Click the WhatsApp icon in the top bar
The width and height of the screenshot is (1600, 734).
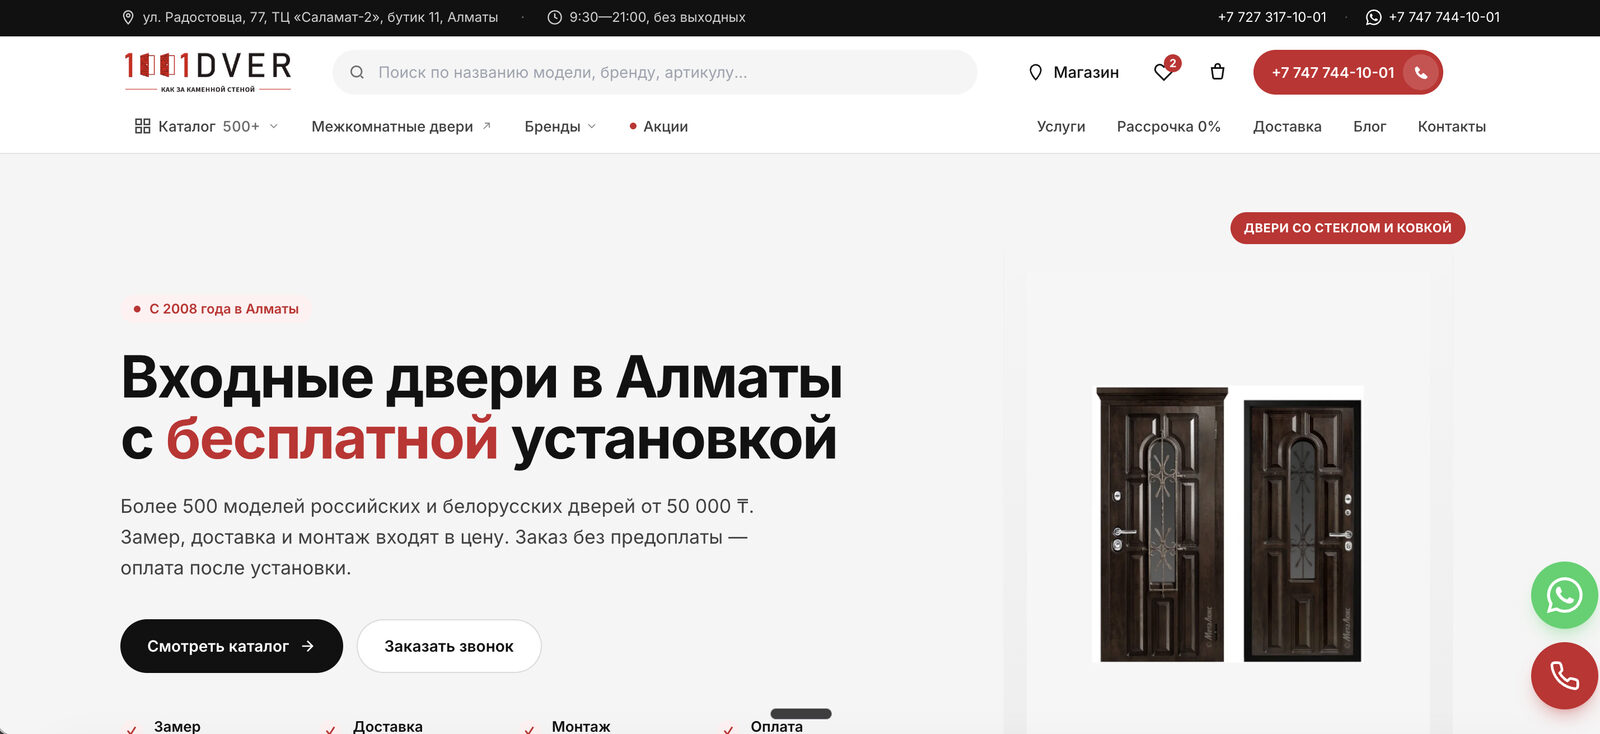[x=1374, y=17]
